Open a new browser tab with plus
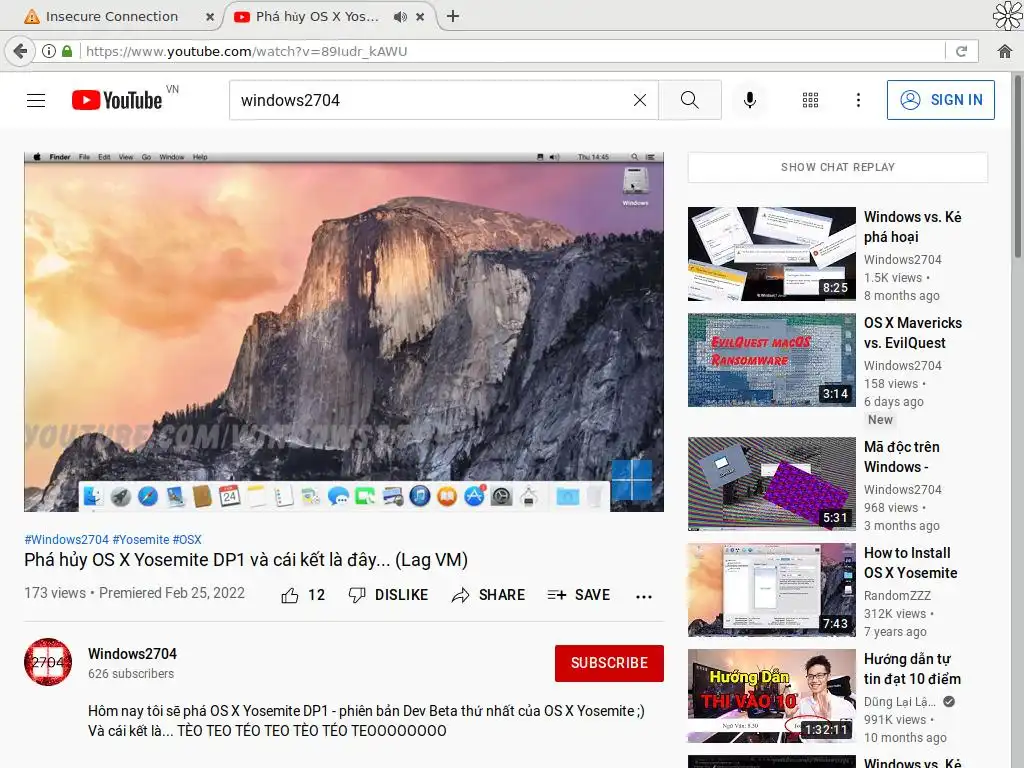 point(453,16)
